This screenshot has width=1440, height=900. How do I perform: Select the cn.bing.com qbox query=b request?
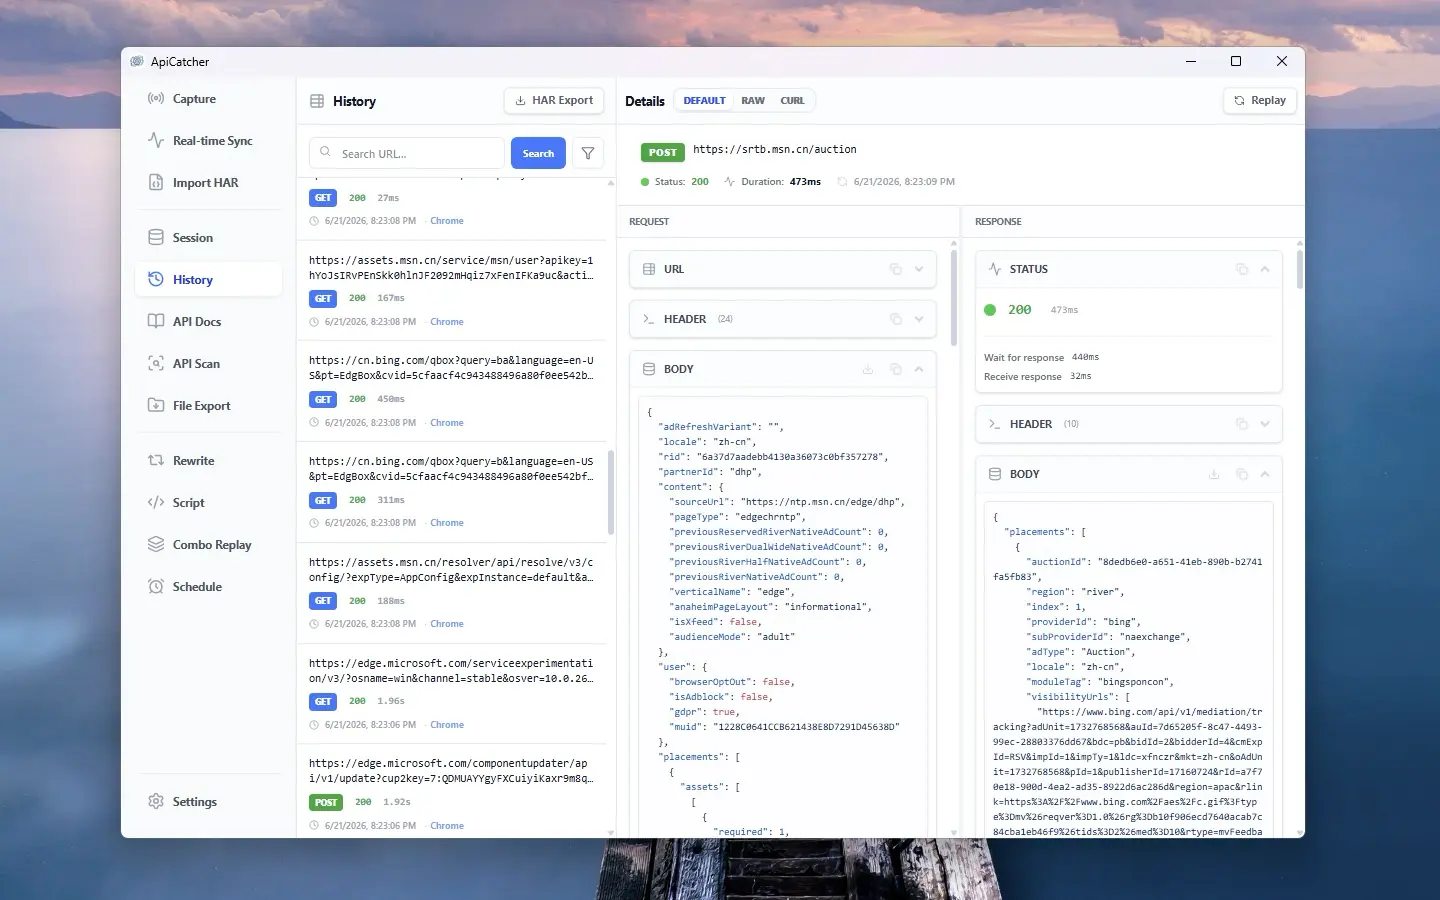pyautogui.click(x=452, y=493)
